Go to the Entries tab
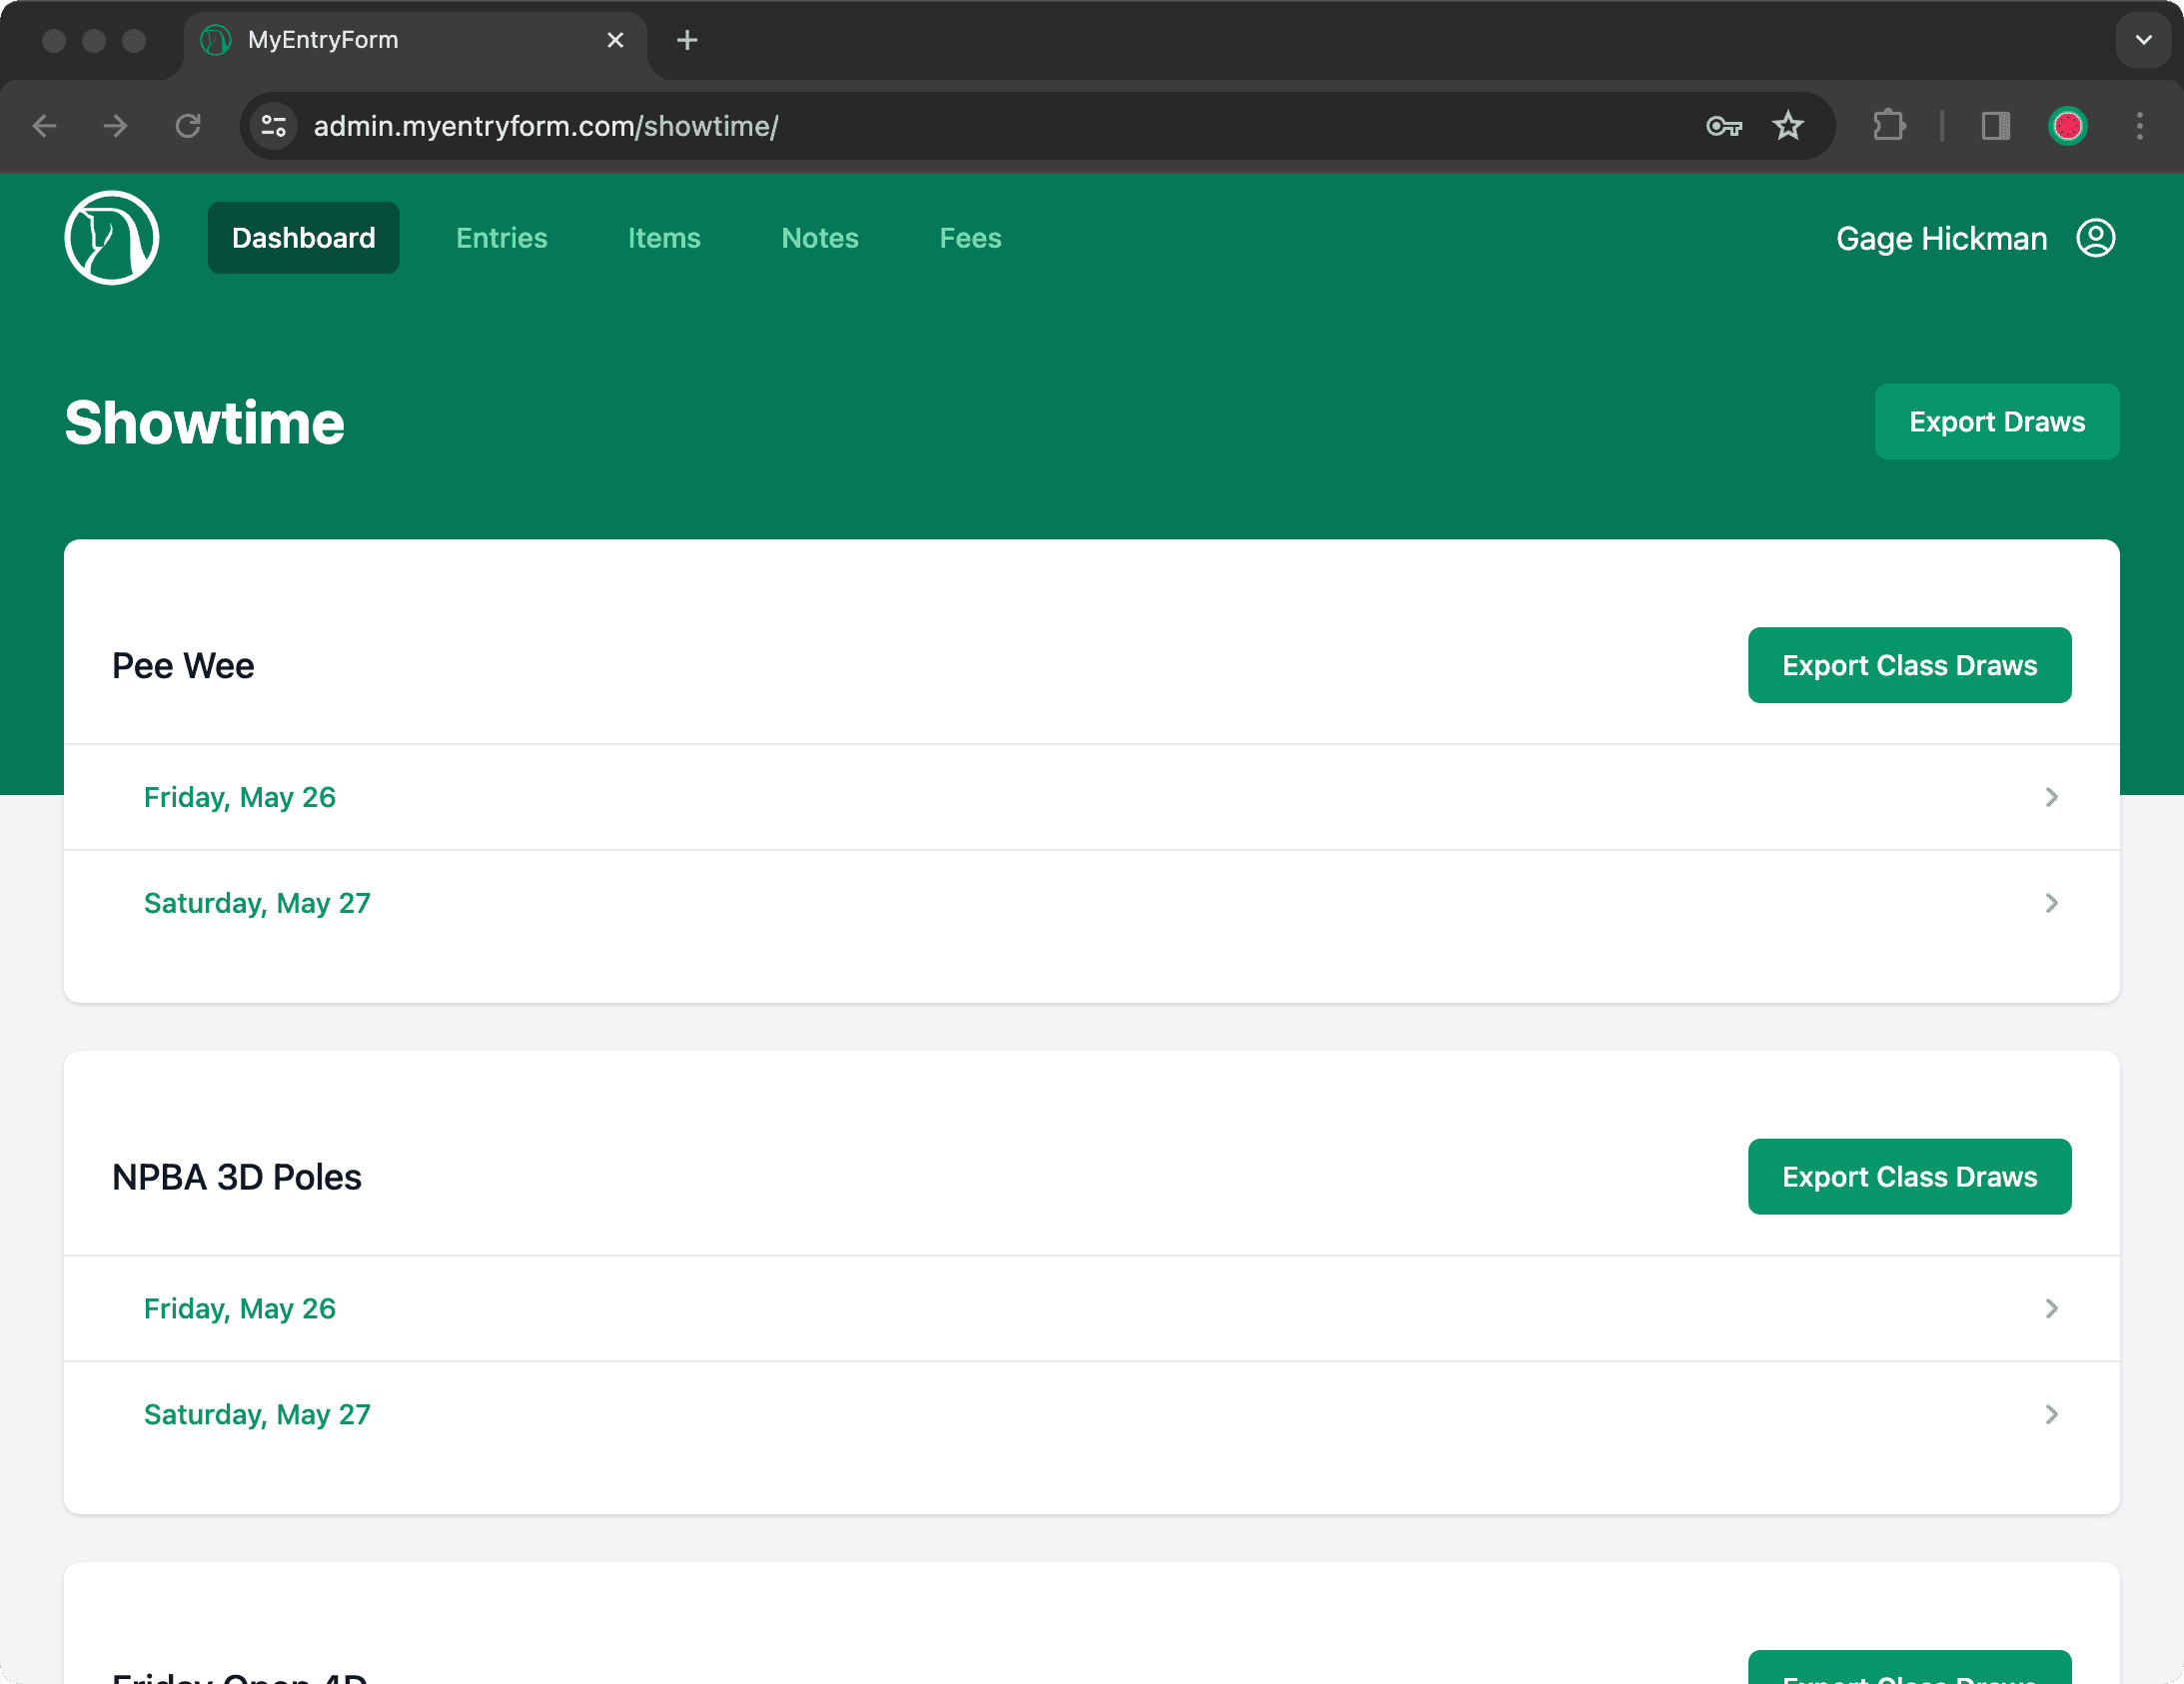 click(501, 238)
